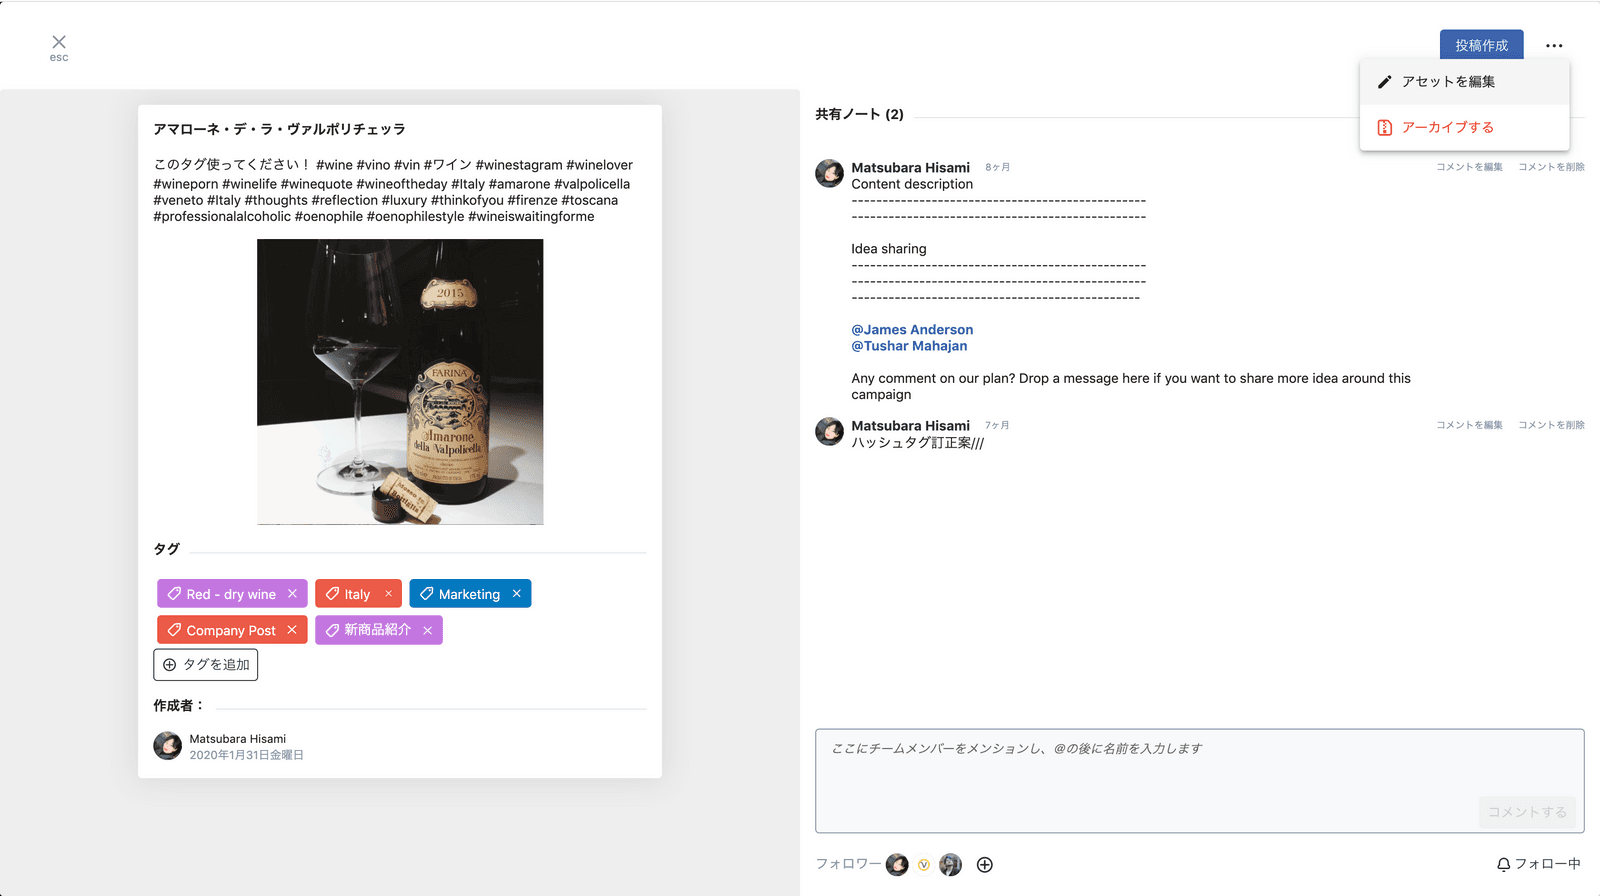Delete the Marketing tag via its X
The height and width of the screenshot is (896, 1600).
517,594
